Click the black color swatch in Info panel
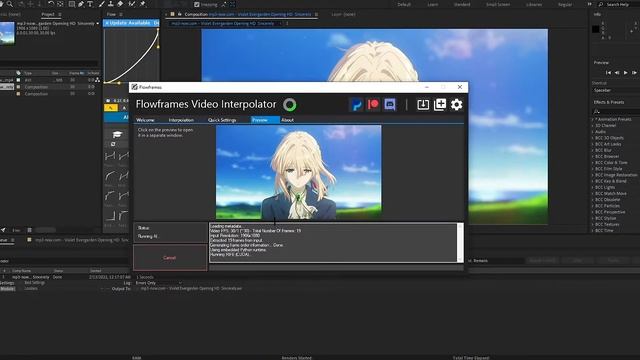This screenshot has height=360, width=640. pyautogui.click(x=596, y=29)
